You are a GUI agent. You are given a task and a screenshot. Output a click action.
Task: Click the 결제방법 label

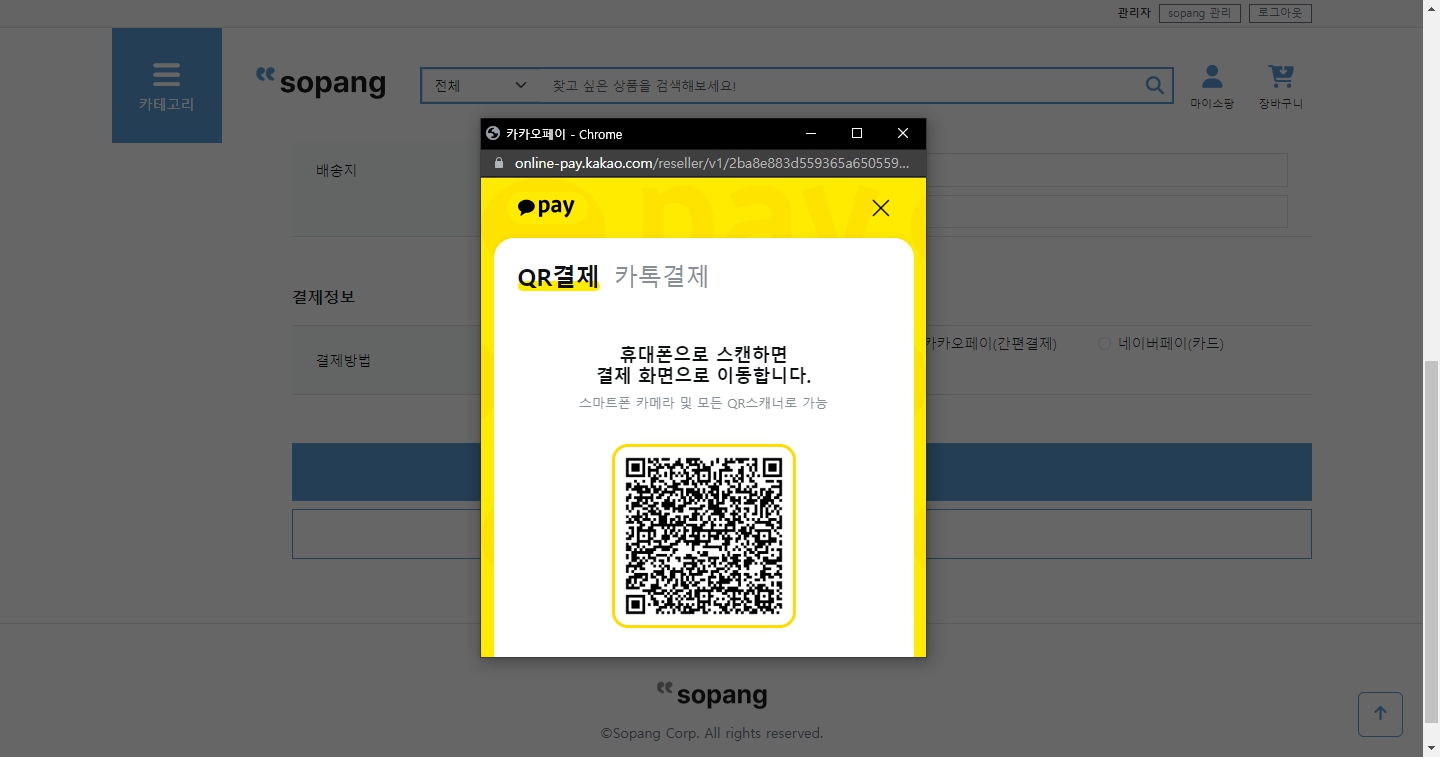343,360
